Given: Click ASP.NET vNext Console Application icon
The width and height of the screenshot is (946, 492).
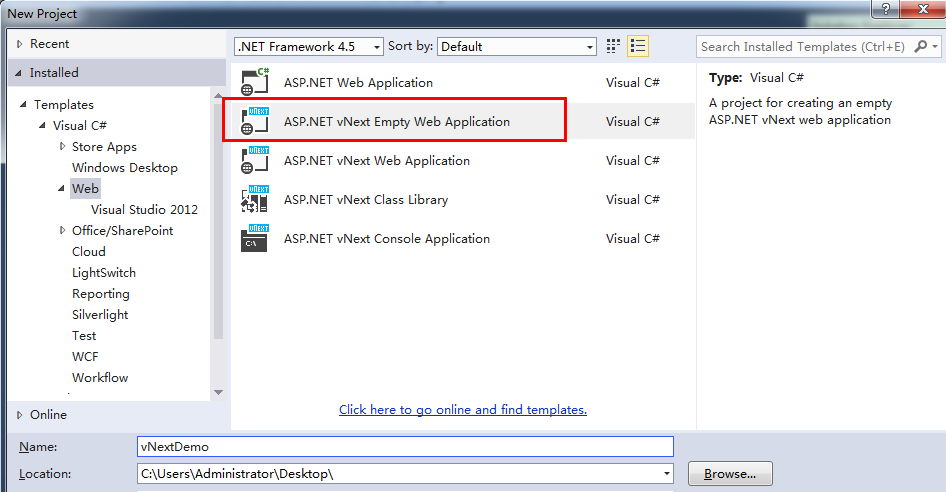Looking at the screenshot, I should point(255,238).
